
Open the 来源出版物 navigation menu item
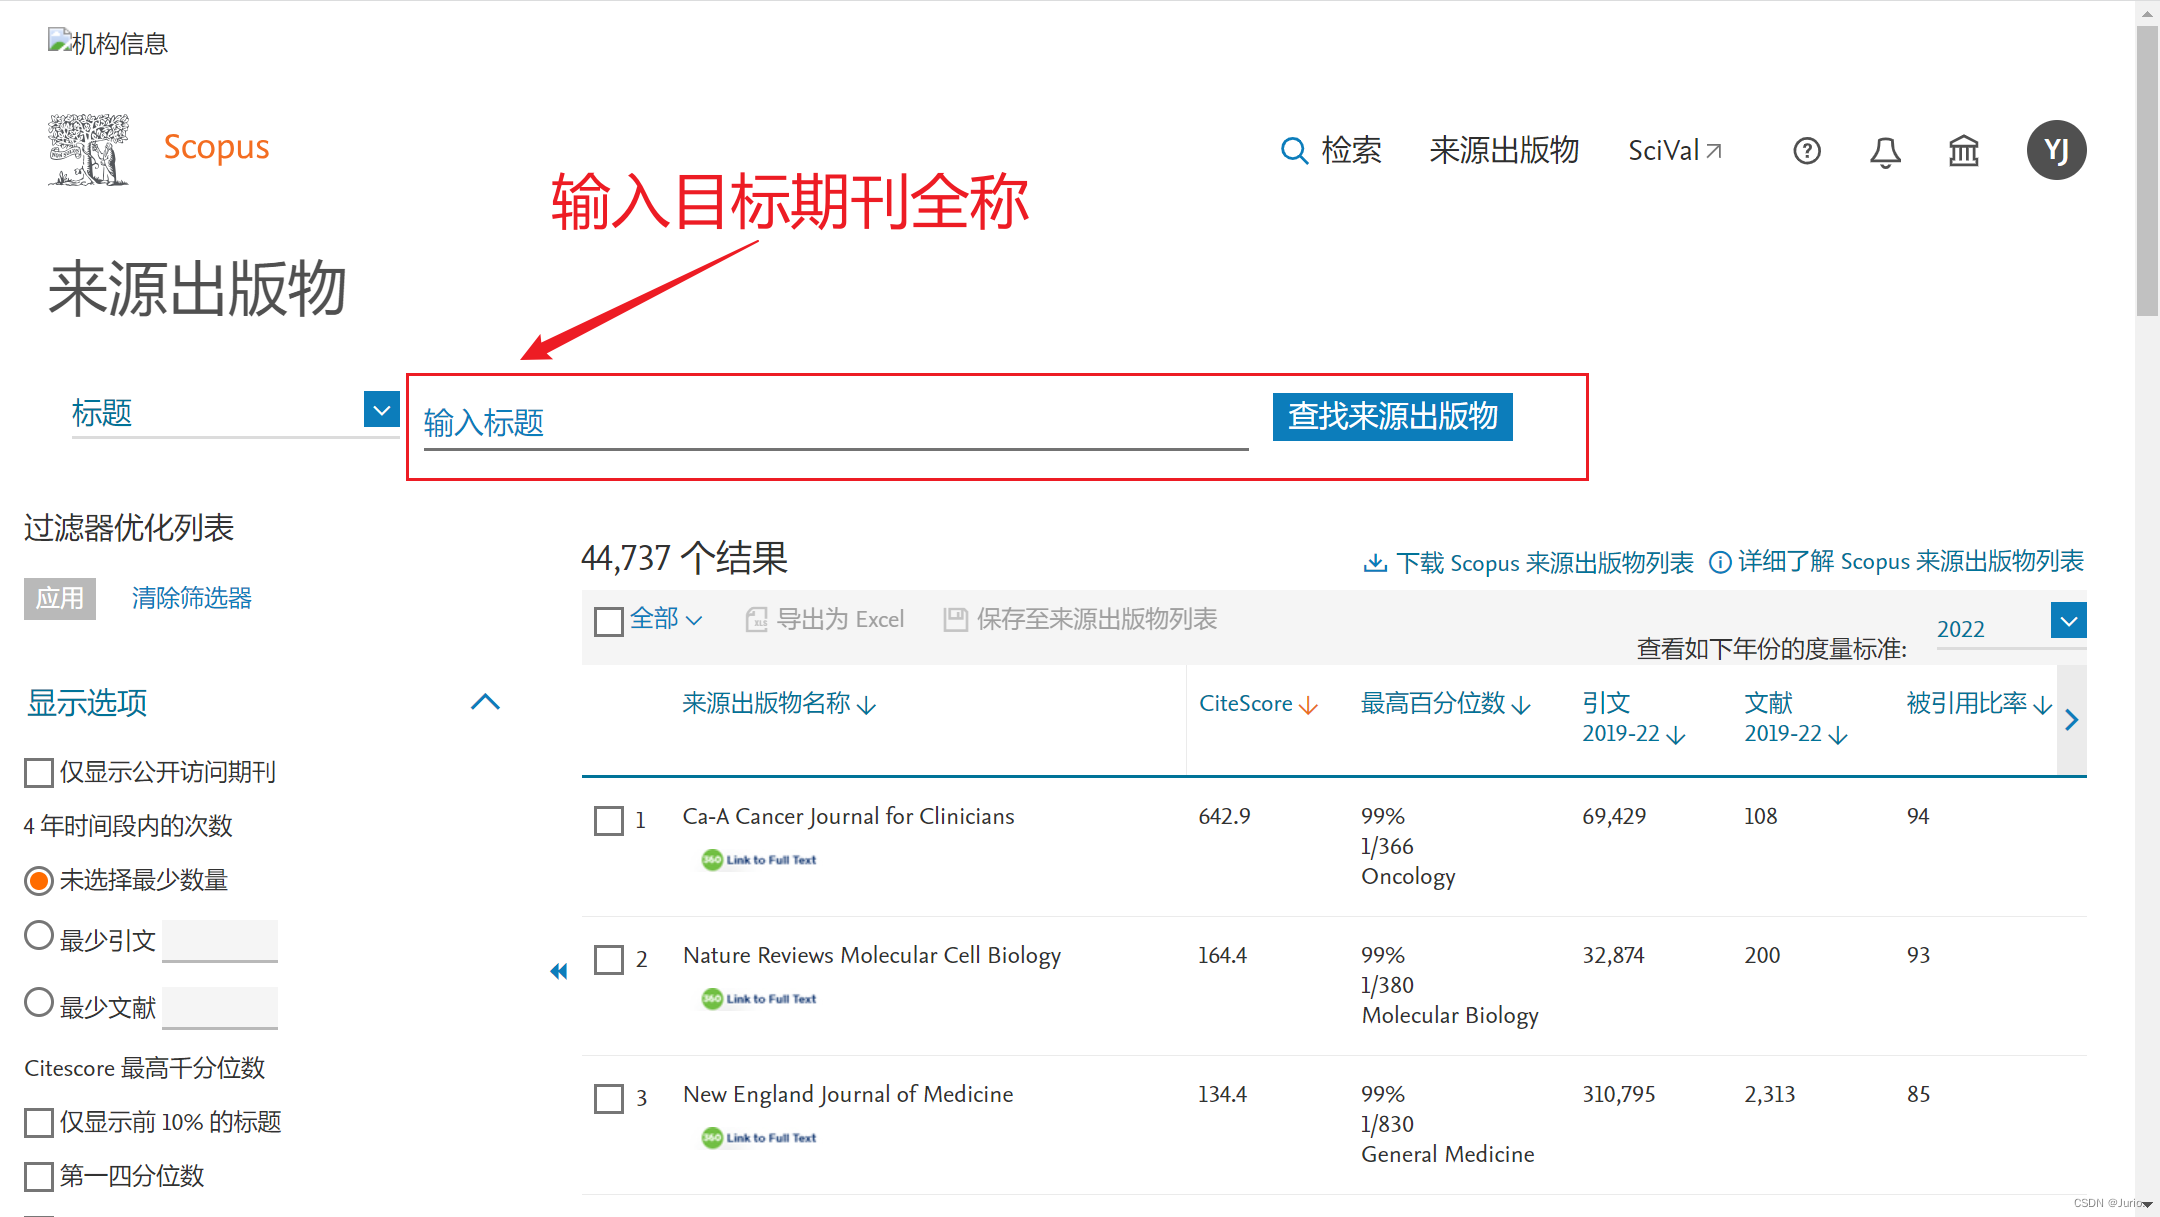[x=1504, y=151]
